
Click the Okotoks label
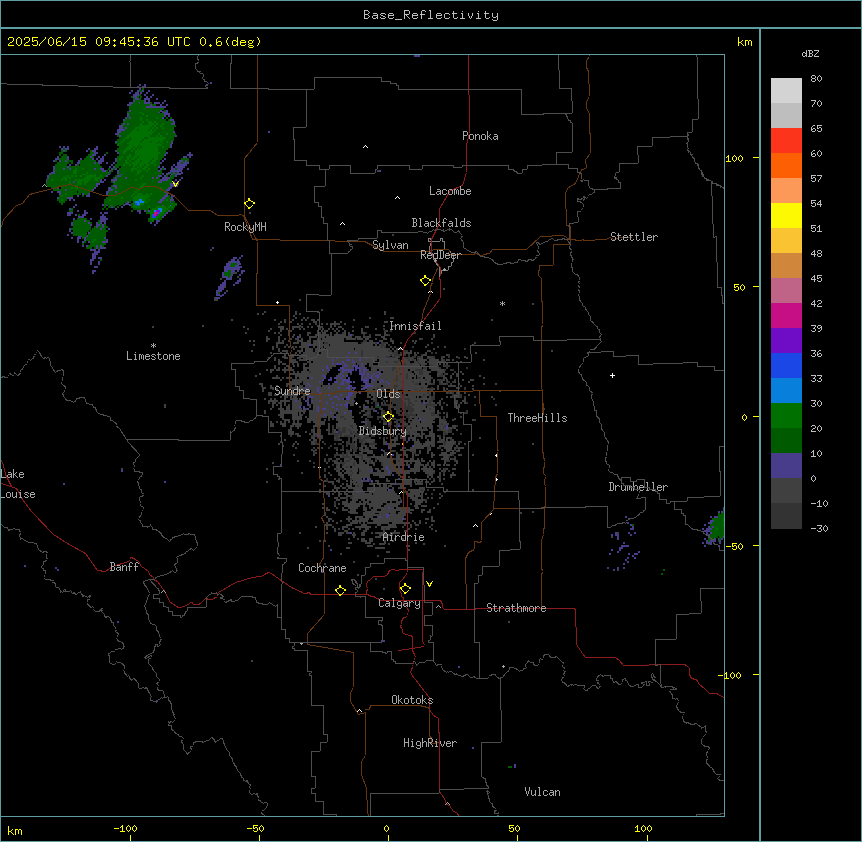click(x=412, y=700)
